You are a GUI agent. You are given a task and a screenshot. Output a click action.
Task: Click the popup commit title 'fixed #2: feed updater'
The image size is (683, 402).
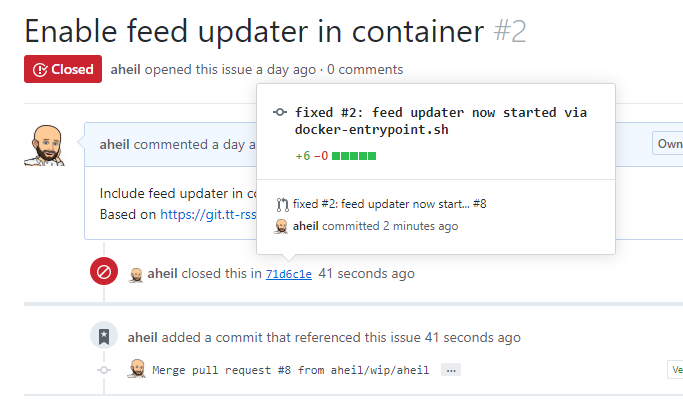point(440,121)
